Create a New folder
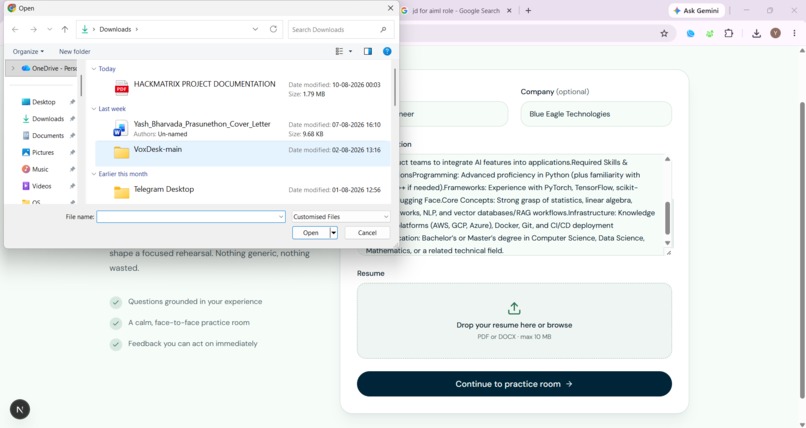This screenshot has height=428, width=806. 75,51
